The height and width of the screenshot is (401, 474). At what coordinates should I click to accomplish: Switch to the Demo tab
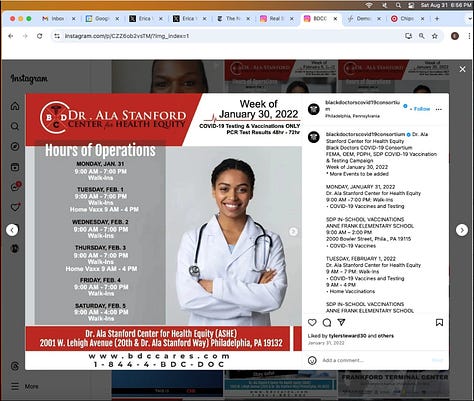[364, 19]
